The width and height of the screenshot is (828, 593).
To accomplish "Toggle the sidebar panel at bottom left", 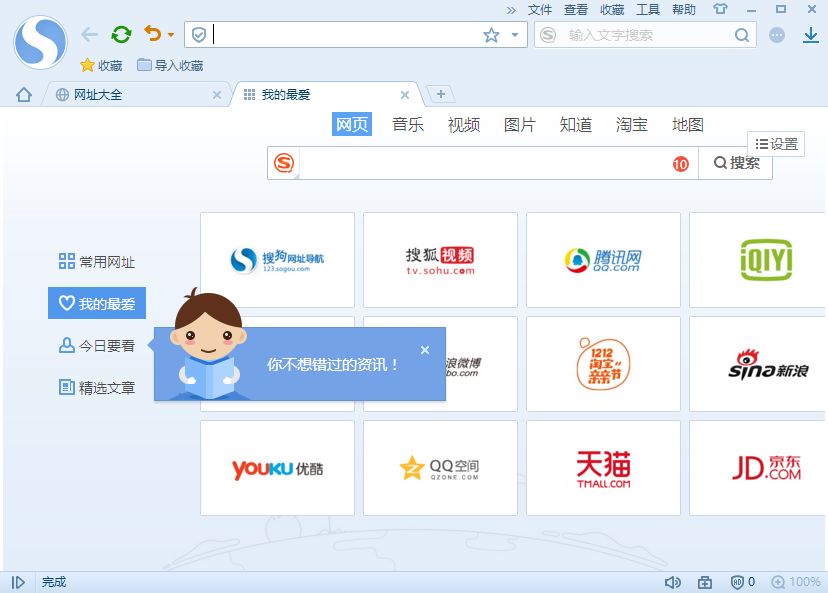I will tap(16, 581).
